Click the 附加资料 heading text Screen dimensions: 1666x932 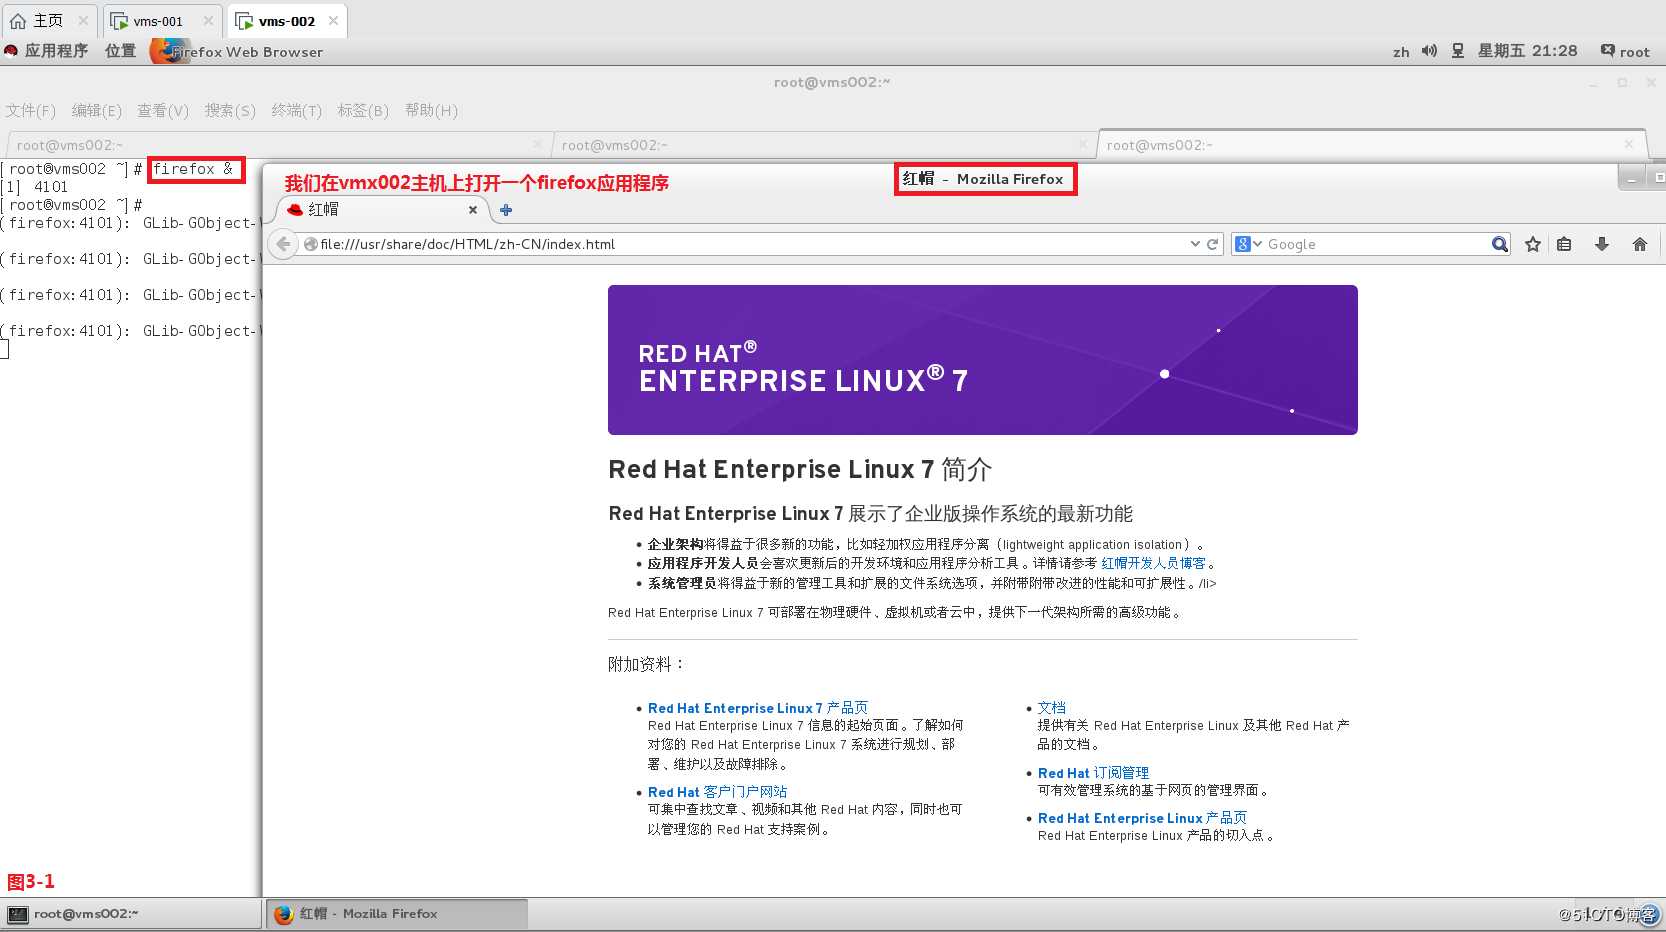pos(647,664)
